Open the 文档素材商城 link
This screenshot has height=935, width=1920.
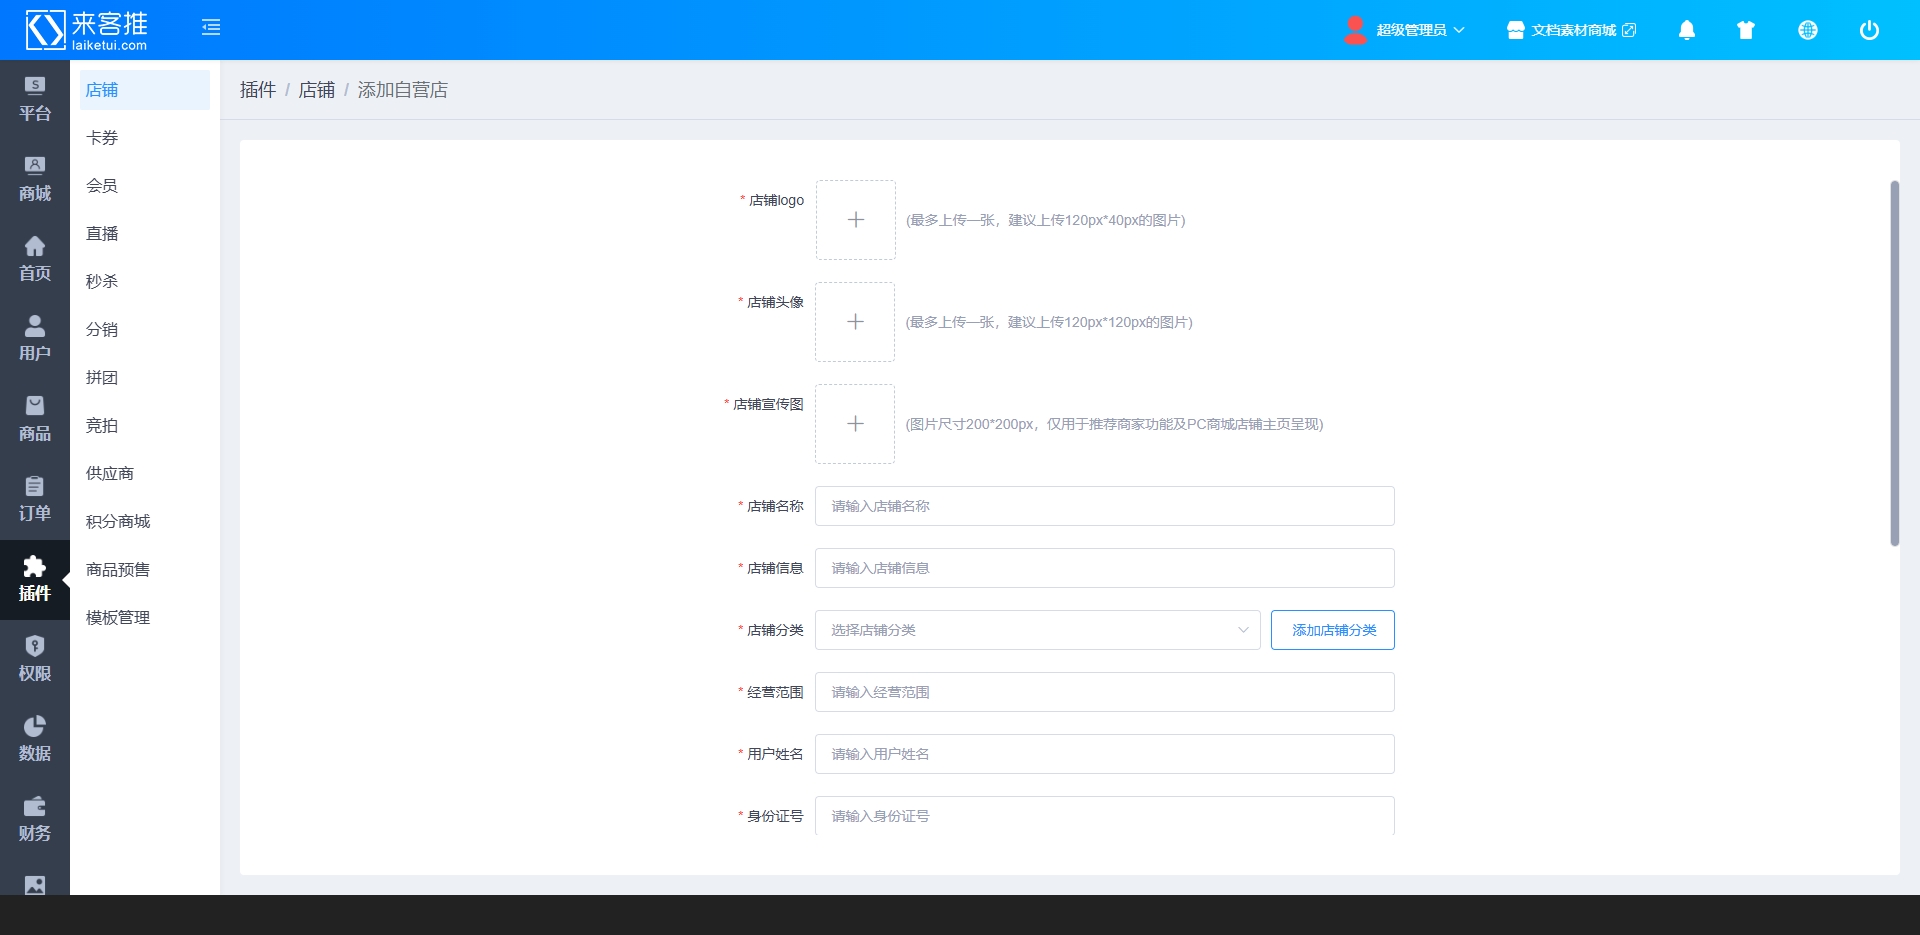click(x=1572, y=30)
